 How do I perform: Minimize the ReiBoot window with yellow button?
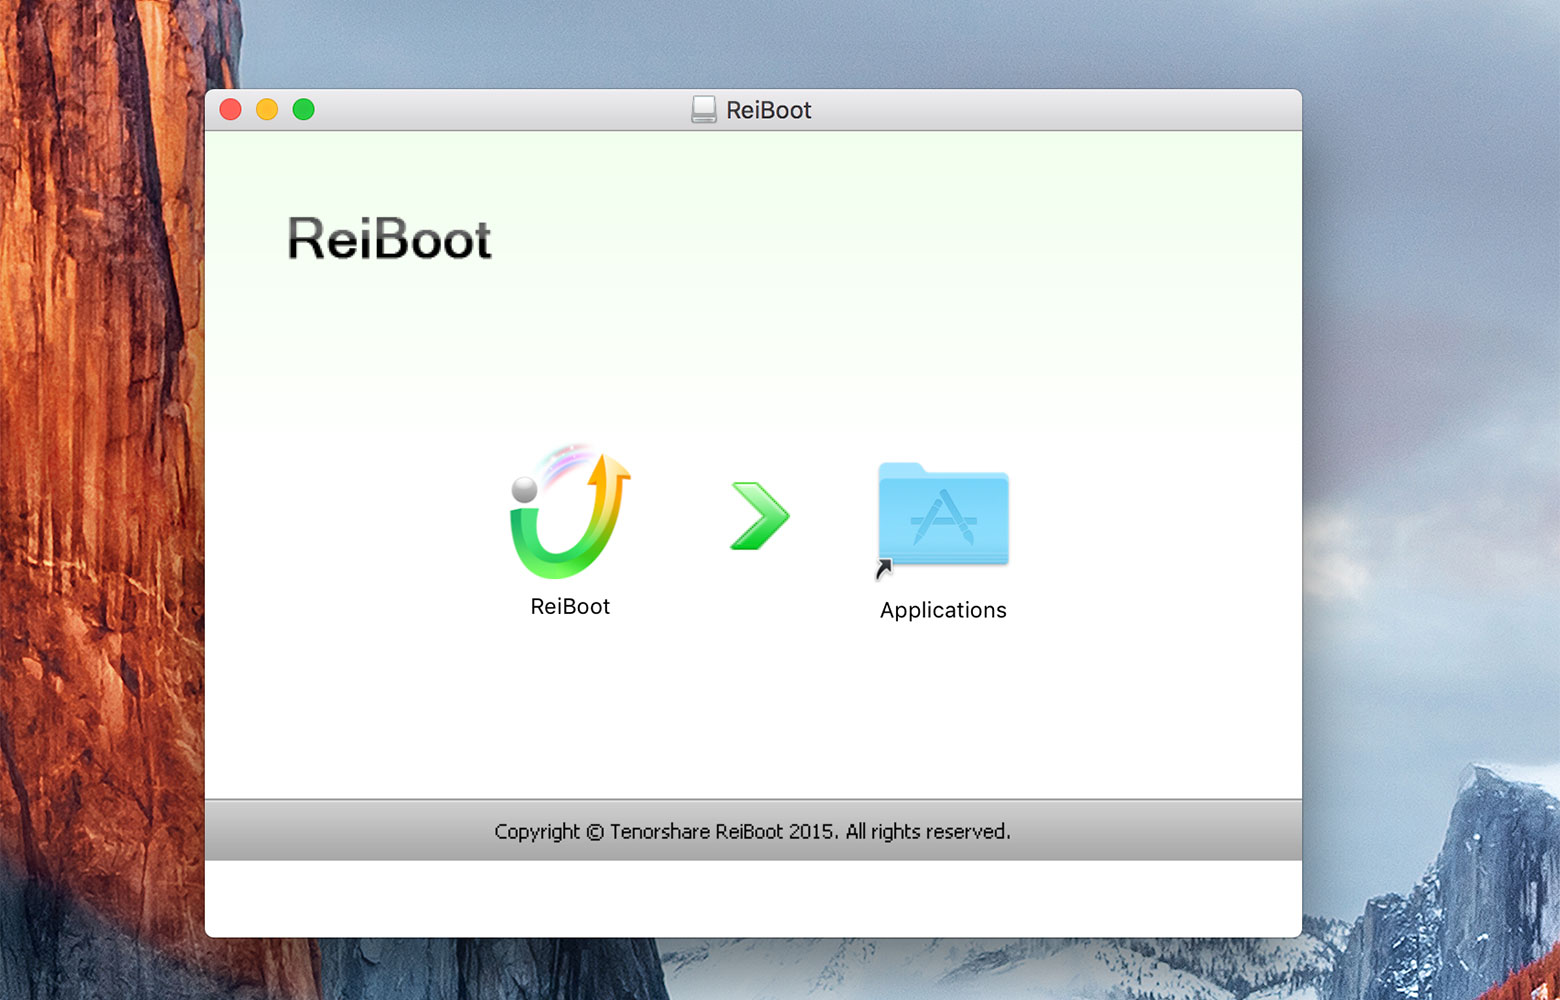[267, 109]
